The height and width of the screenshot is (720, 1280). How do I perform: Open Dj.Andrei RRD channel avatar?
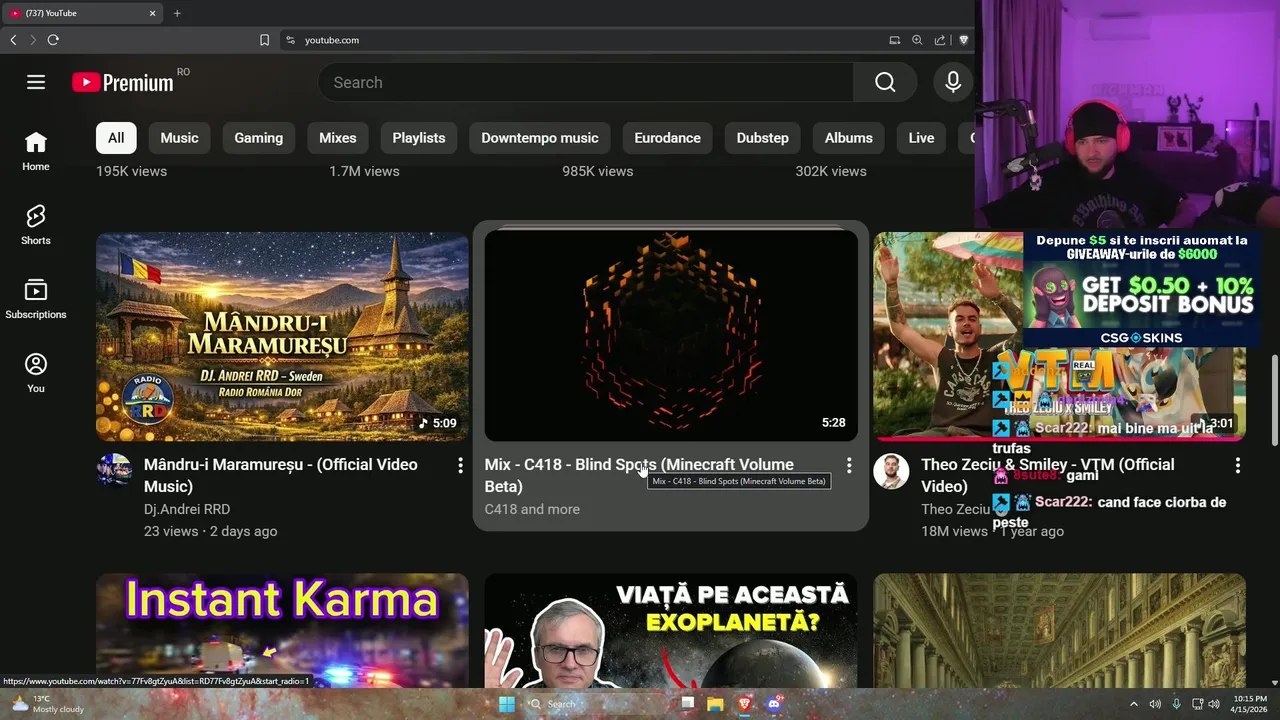114,471
